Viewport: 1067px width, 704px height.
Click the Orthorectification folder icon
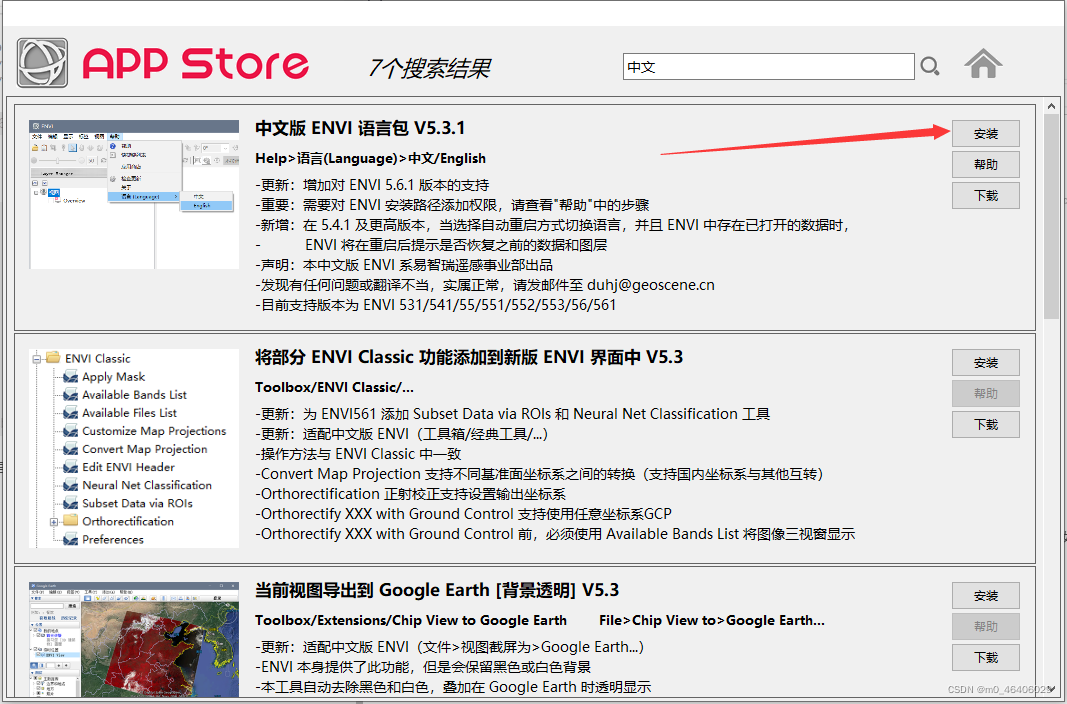point(70,520)
